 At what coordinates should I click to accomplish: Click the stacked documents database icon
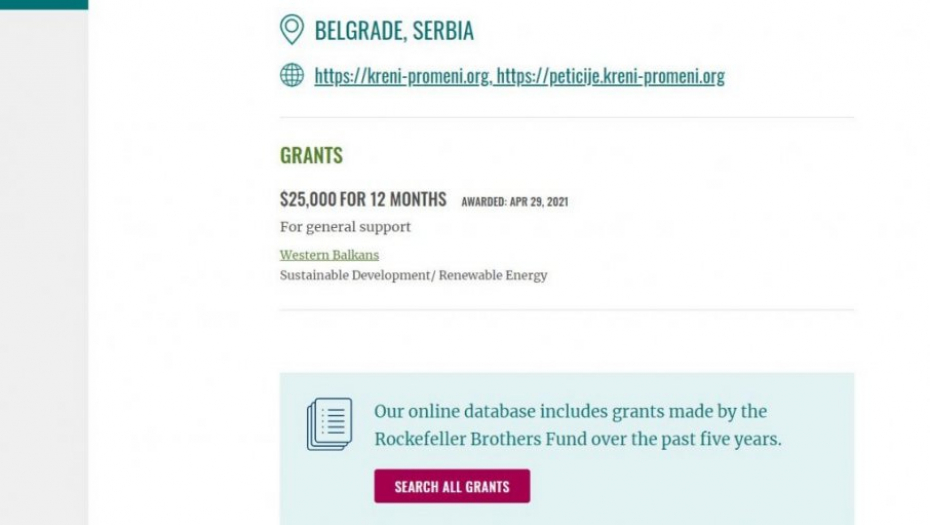[x=330, y=423]
